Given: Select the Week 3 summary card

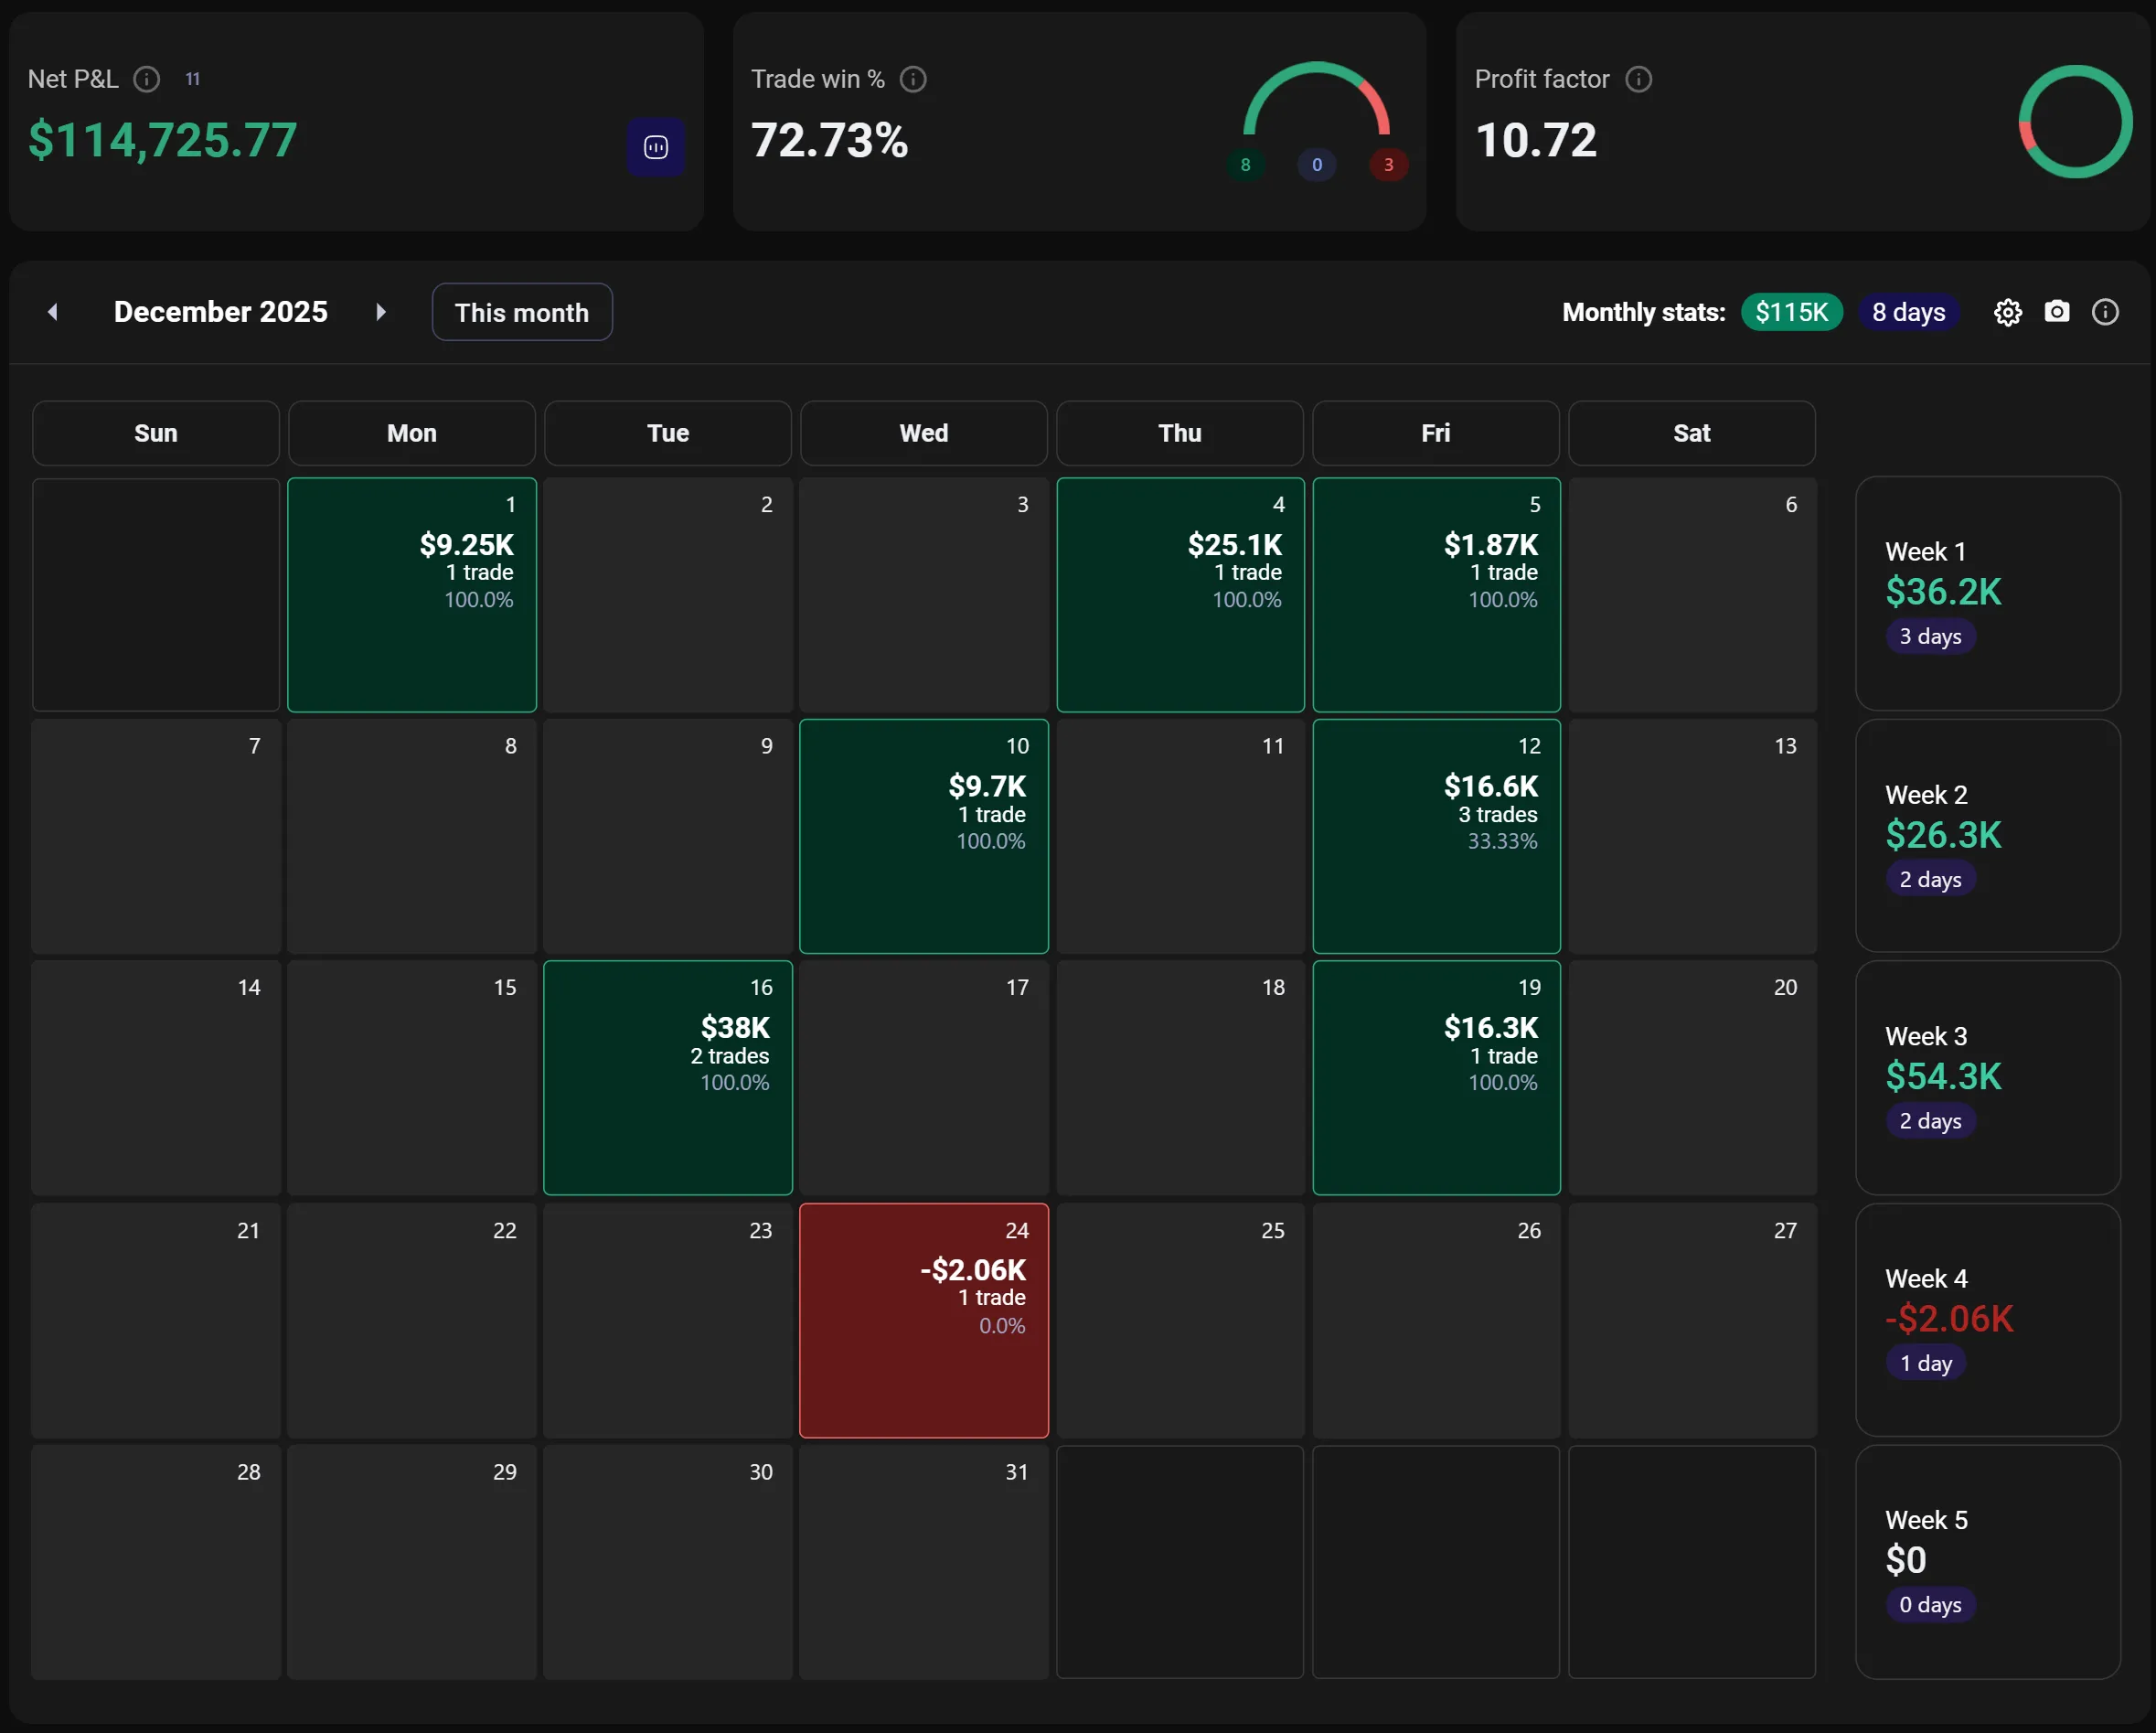Looking at the screenshot, I should (1987, 1077).
